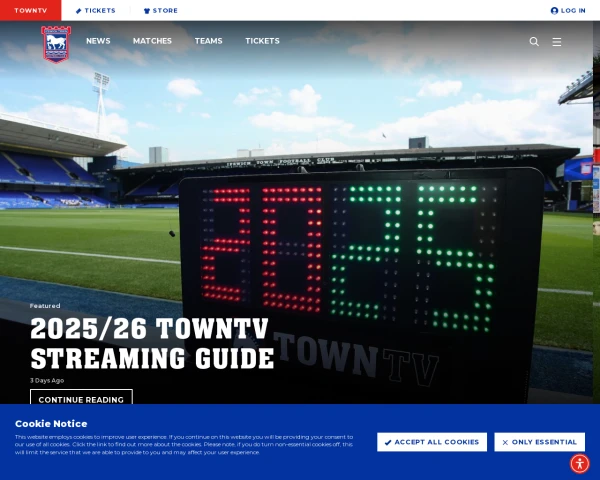Viewport: 600px width, 480px height.
Task: Open the TOWNTV red tab
Action: (31, 10)
